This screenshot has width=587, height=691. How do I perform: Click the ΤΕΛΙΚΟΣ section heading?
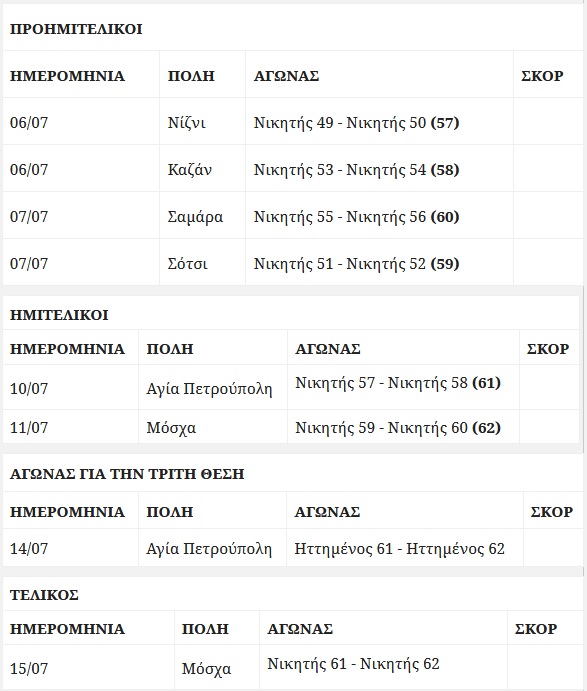tap(44, 595)
